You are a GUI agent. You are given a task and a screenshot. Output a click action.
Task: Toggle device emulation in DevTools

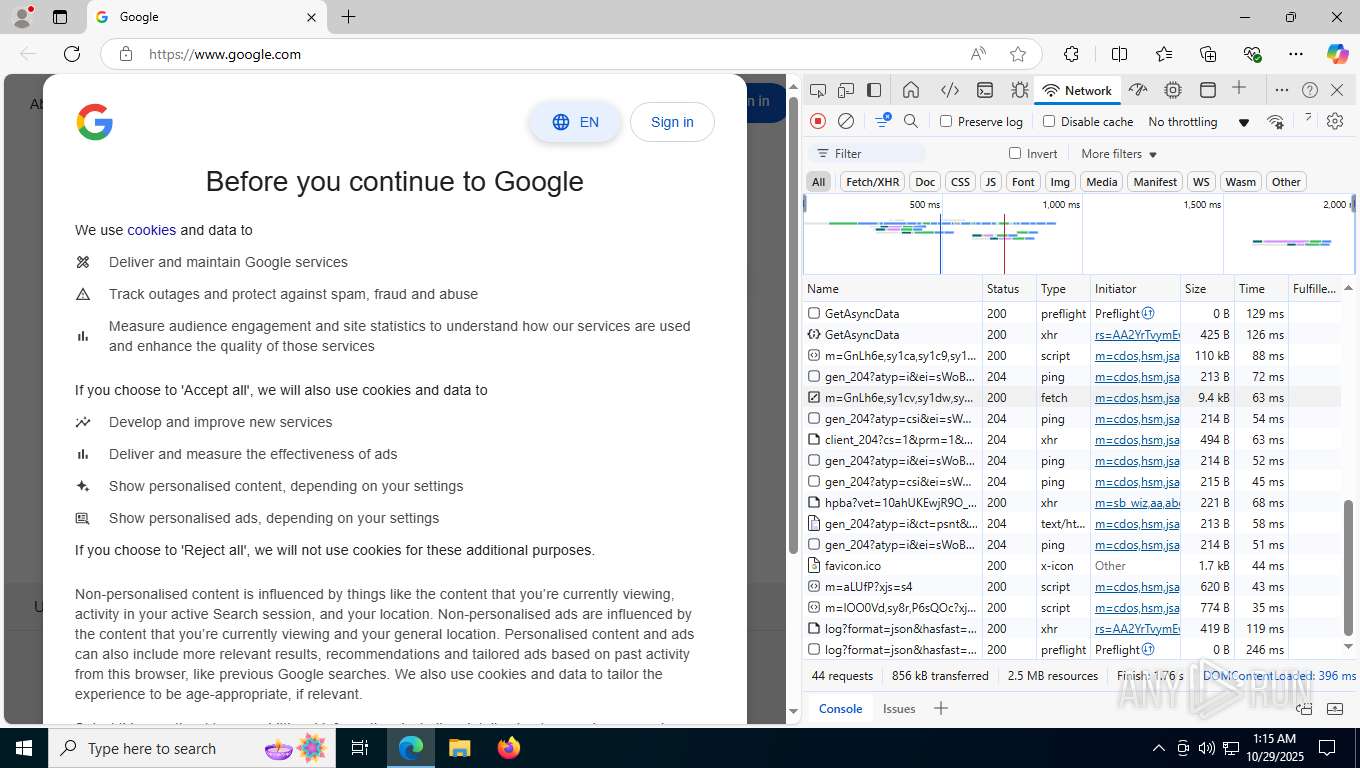846,90
